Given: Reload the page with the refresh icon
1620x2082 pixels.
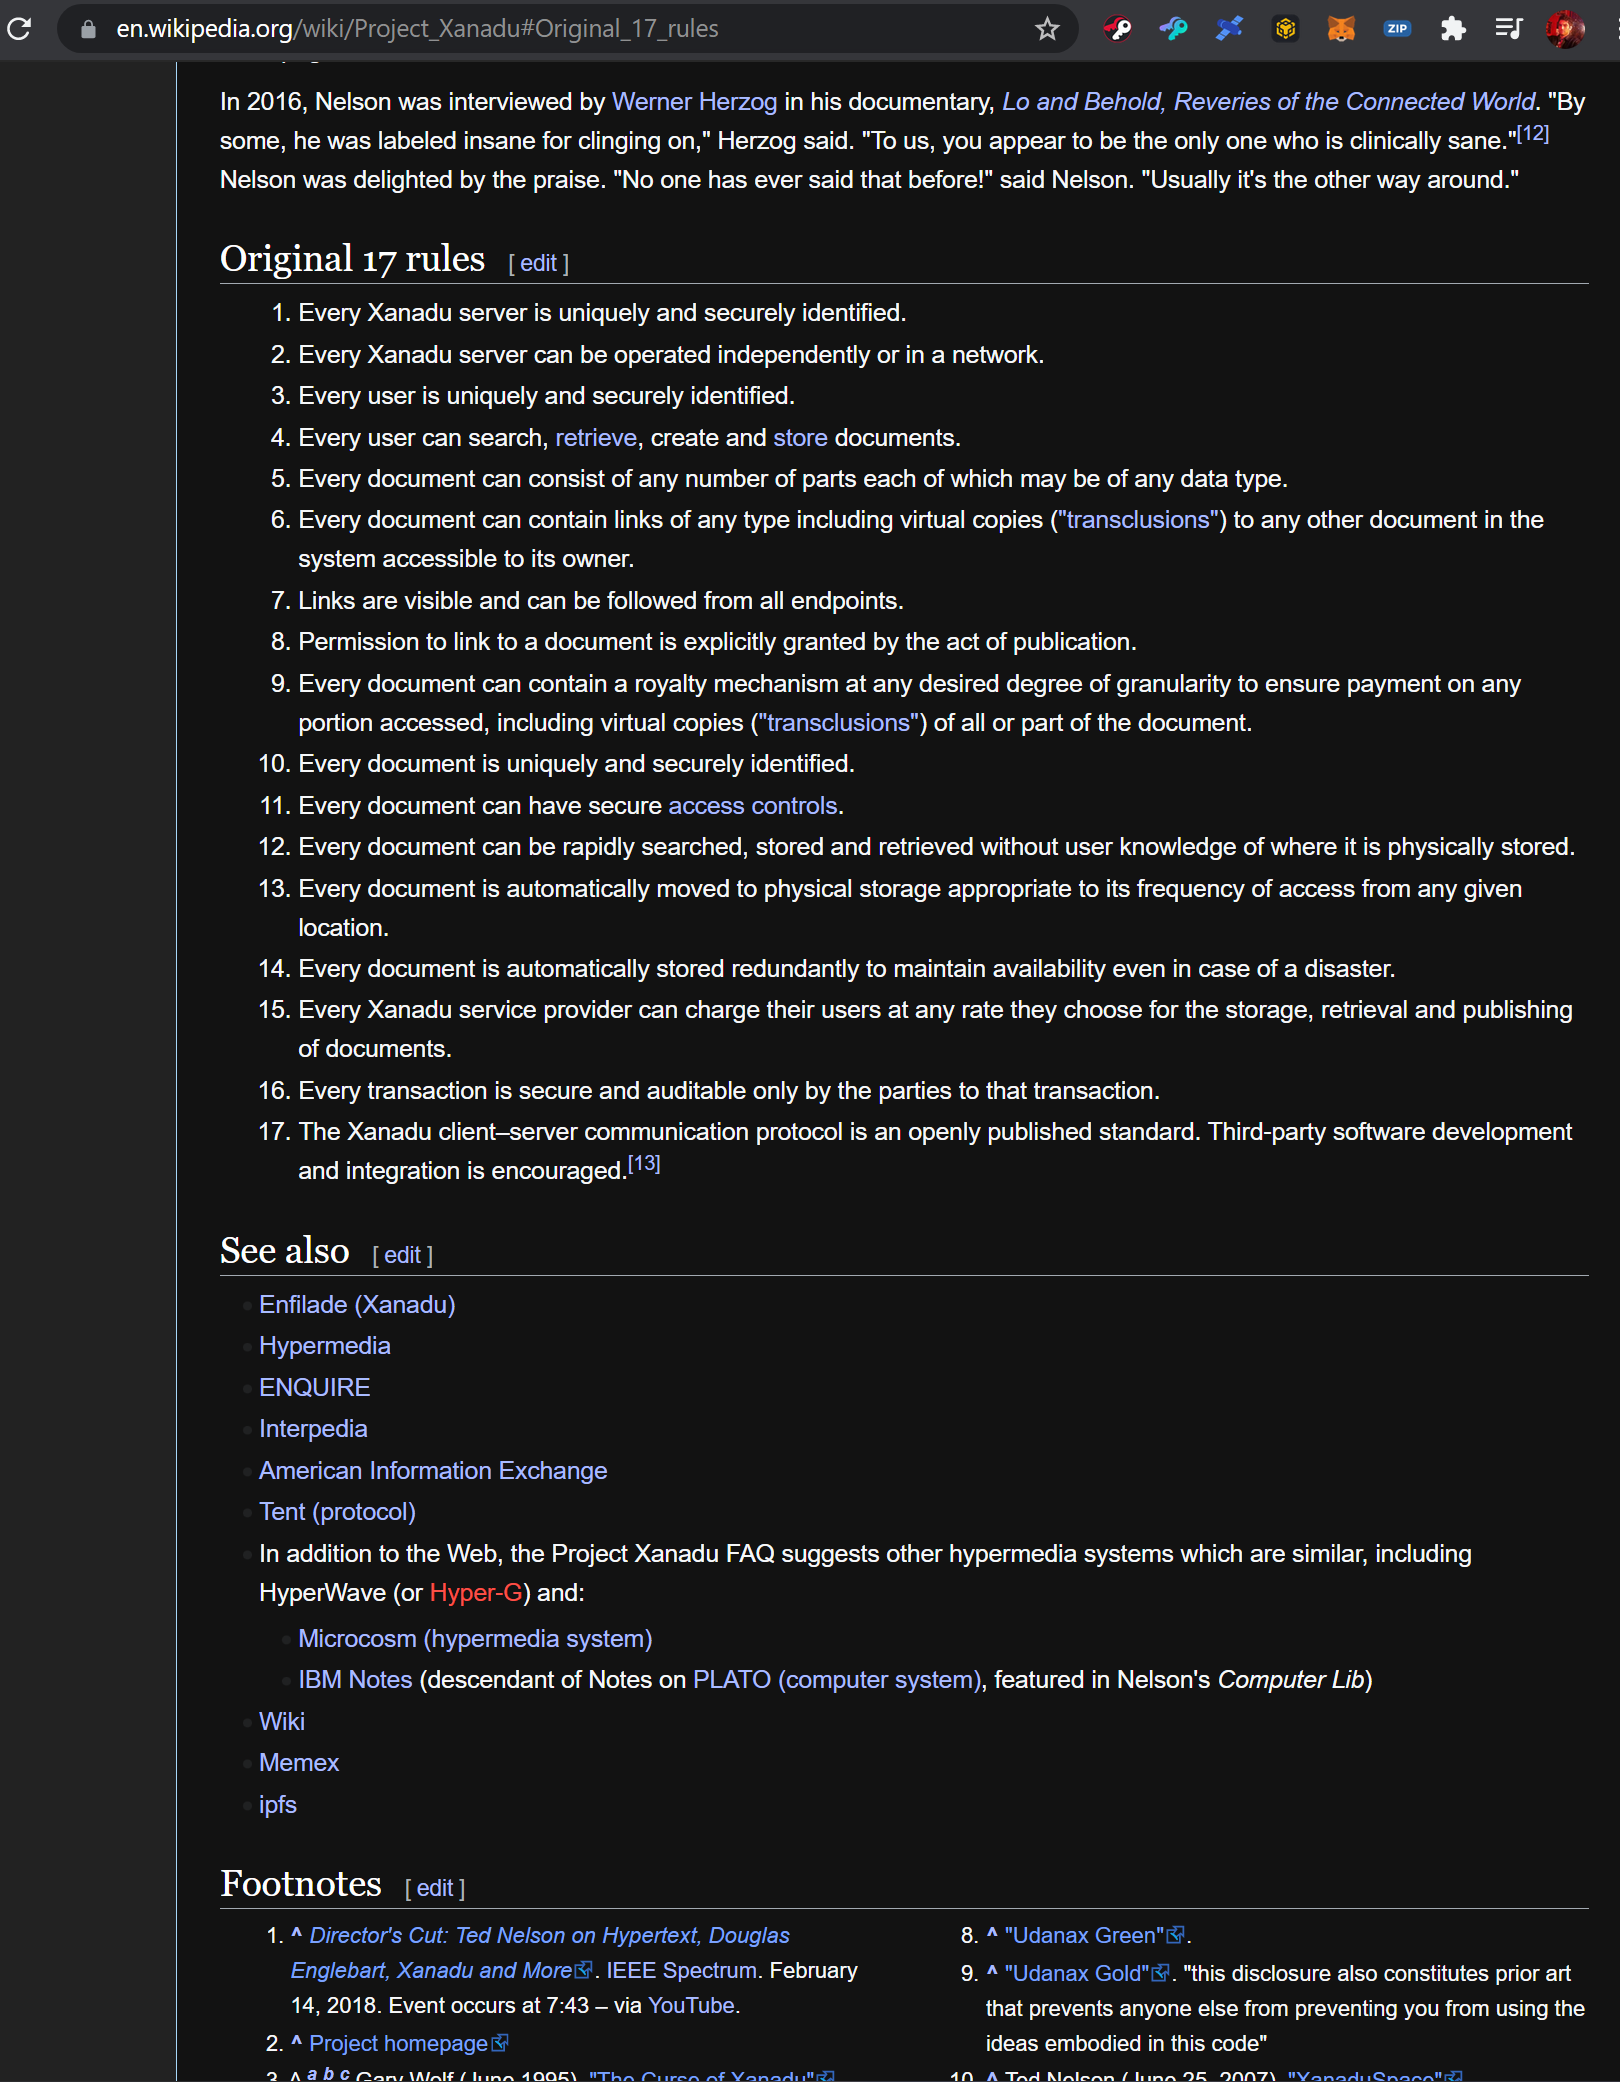Looking at the screenshot, I should [x=19, y=29].
